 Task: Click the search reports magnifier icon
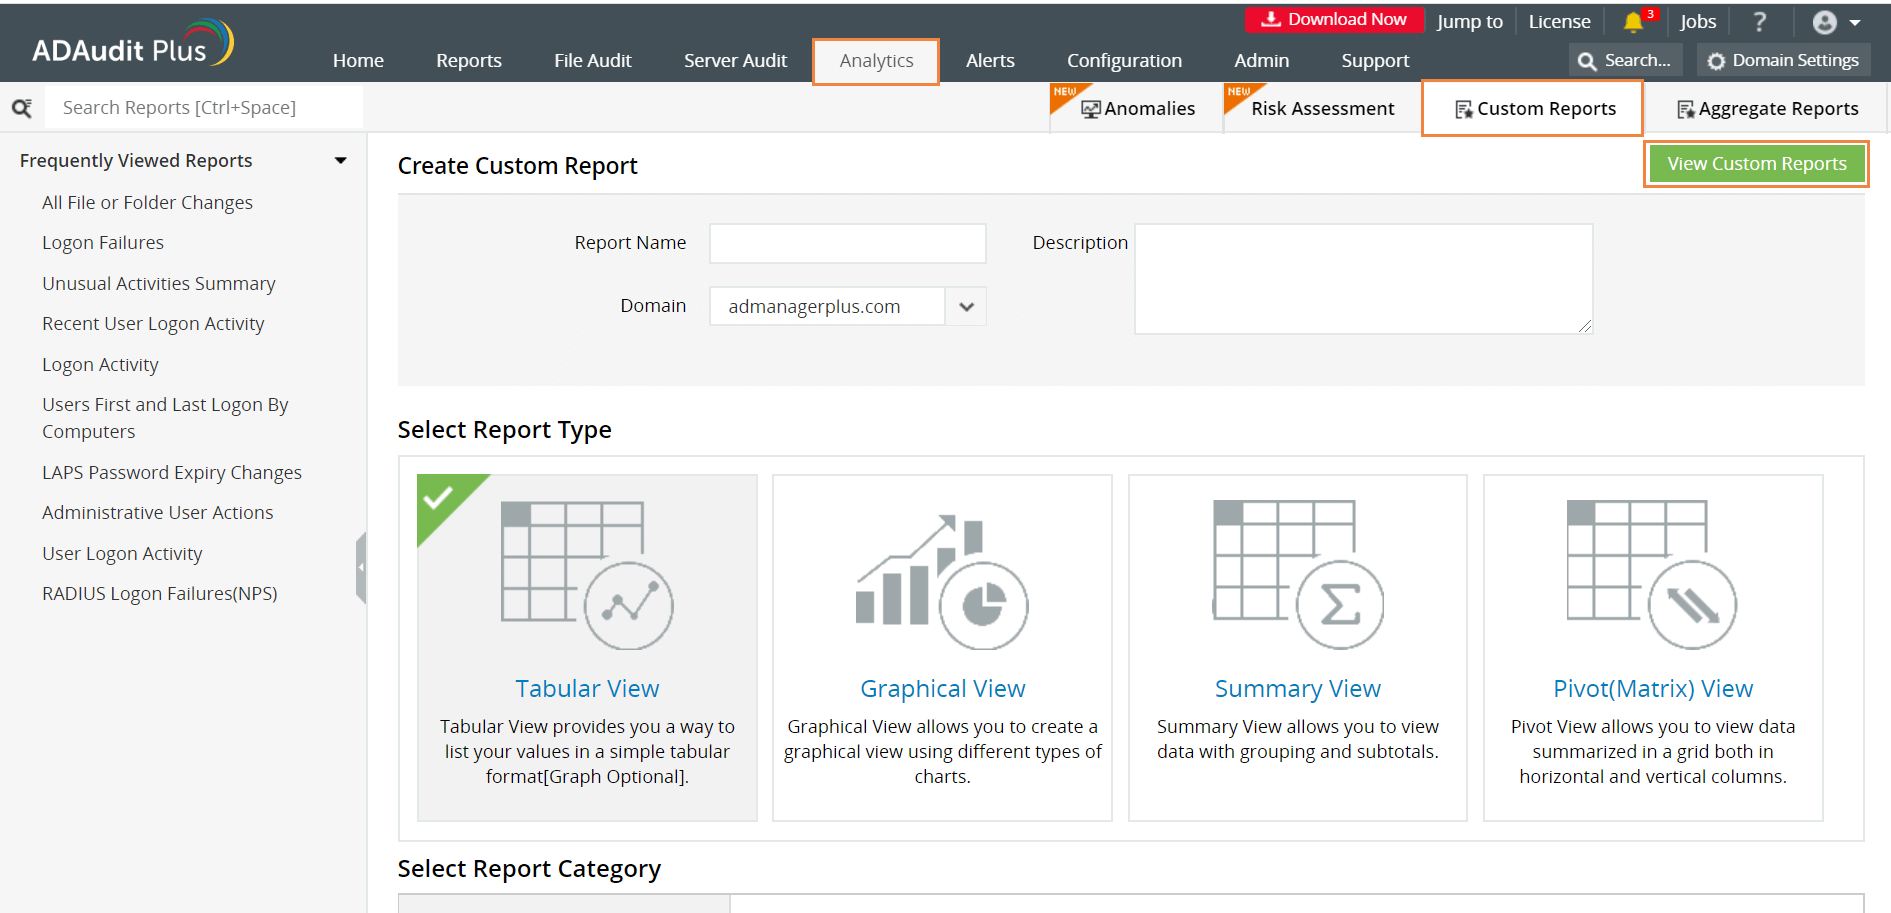tap(21, 108)
